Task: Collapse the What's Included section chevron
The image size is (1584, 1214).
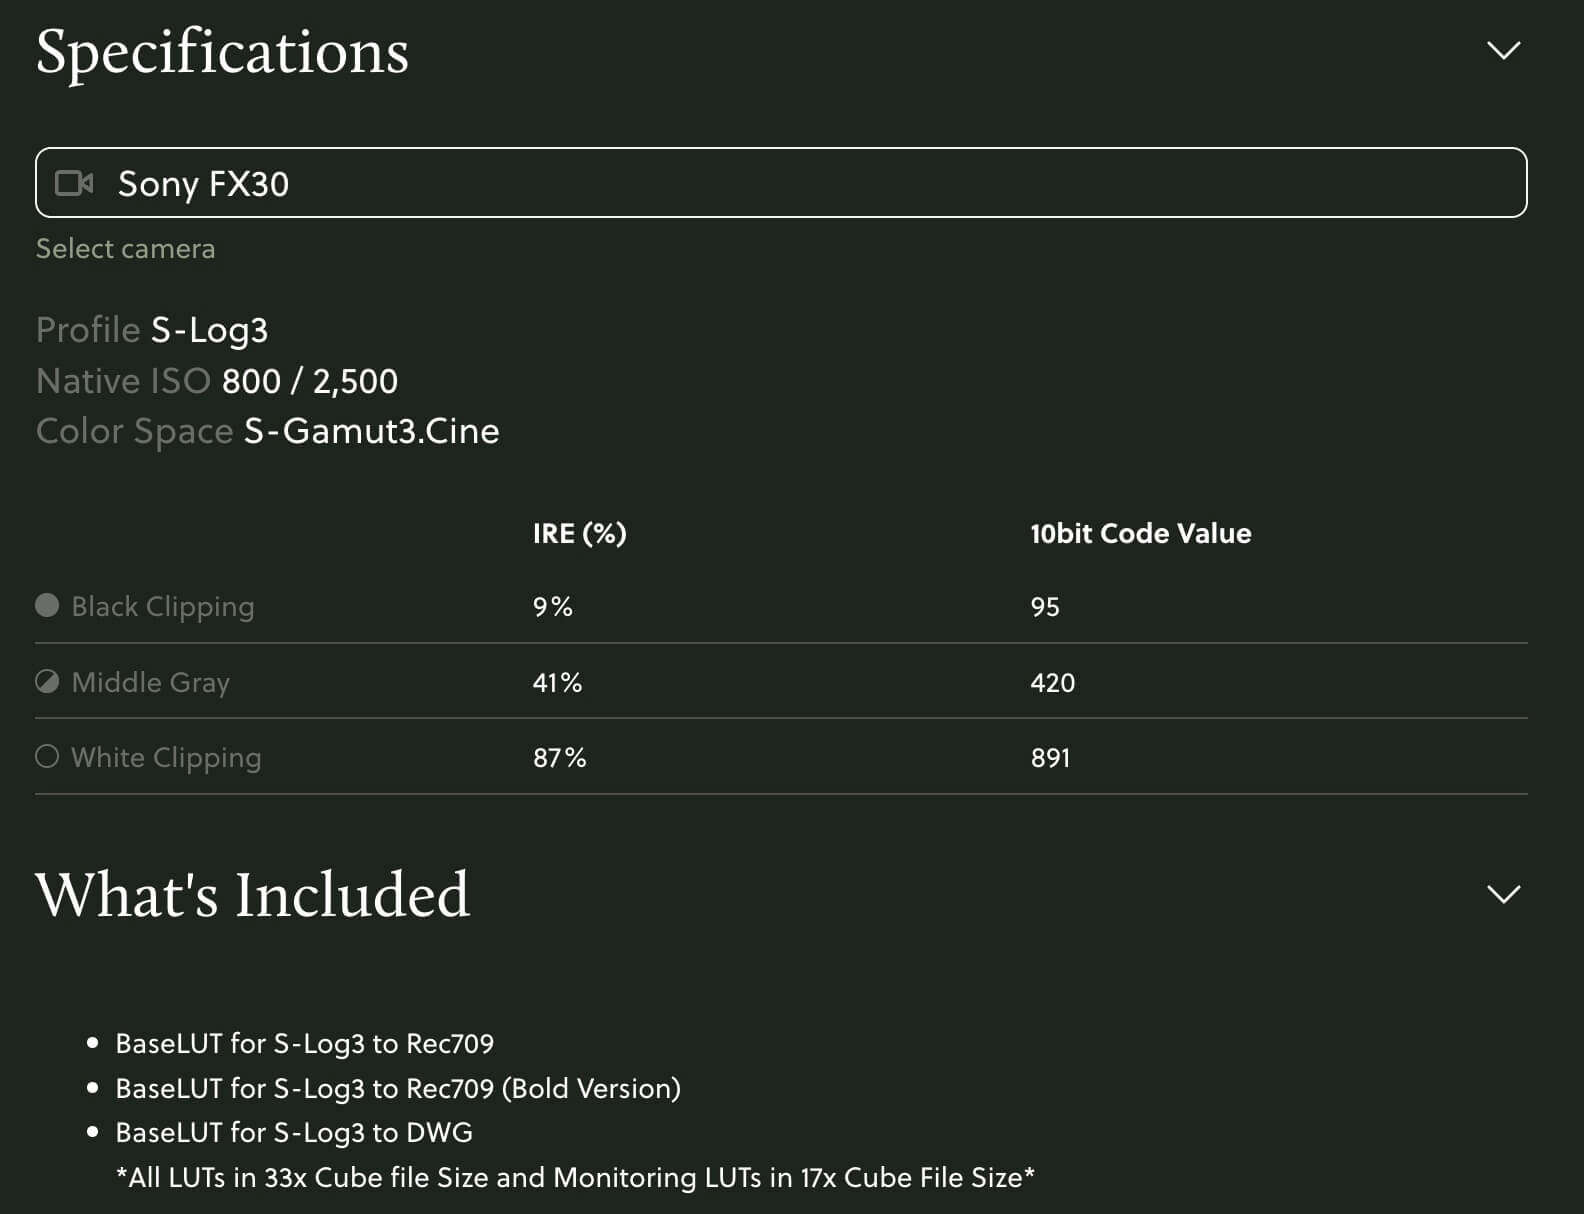Action: [x=1503, y=893]
